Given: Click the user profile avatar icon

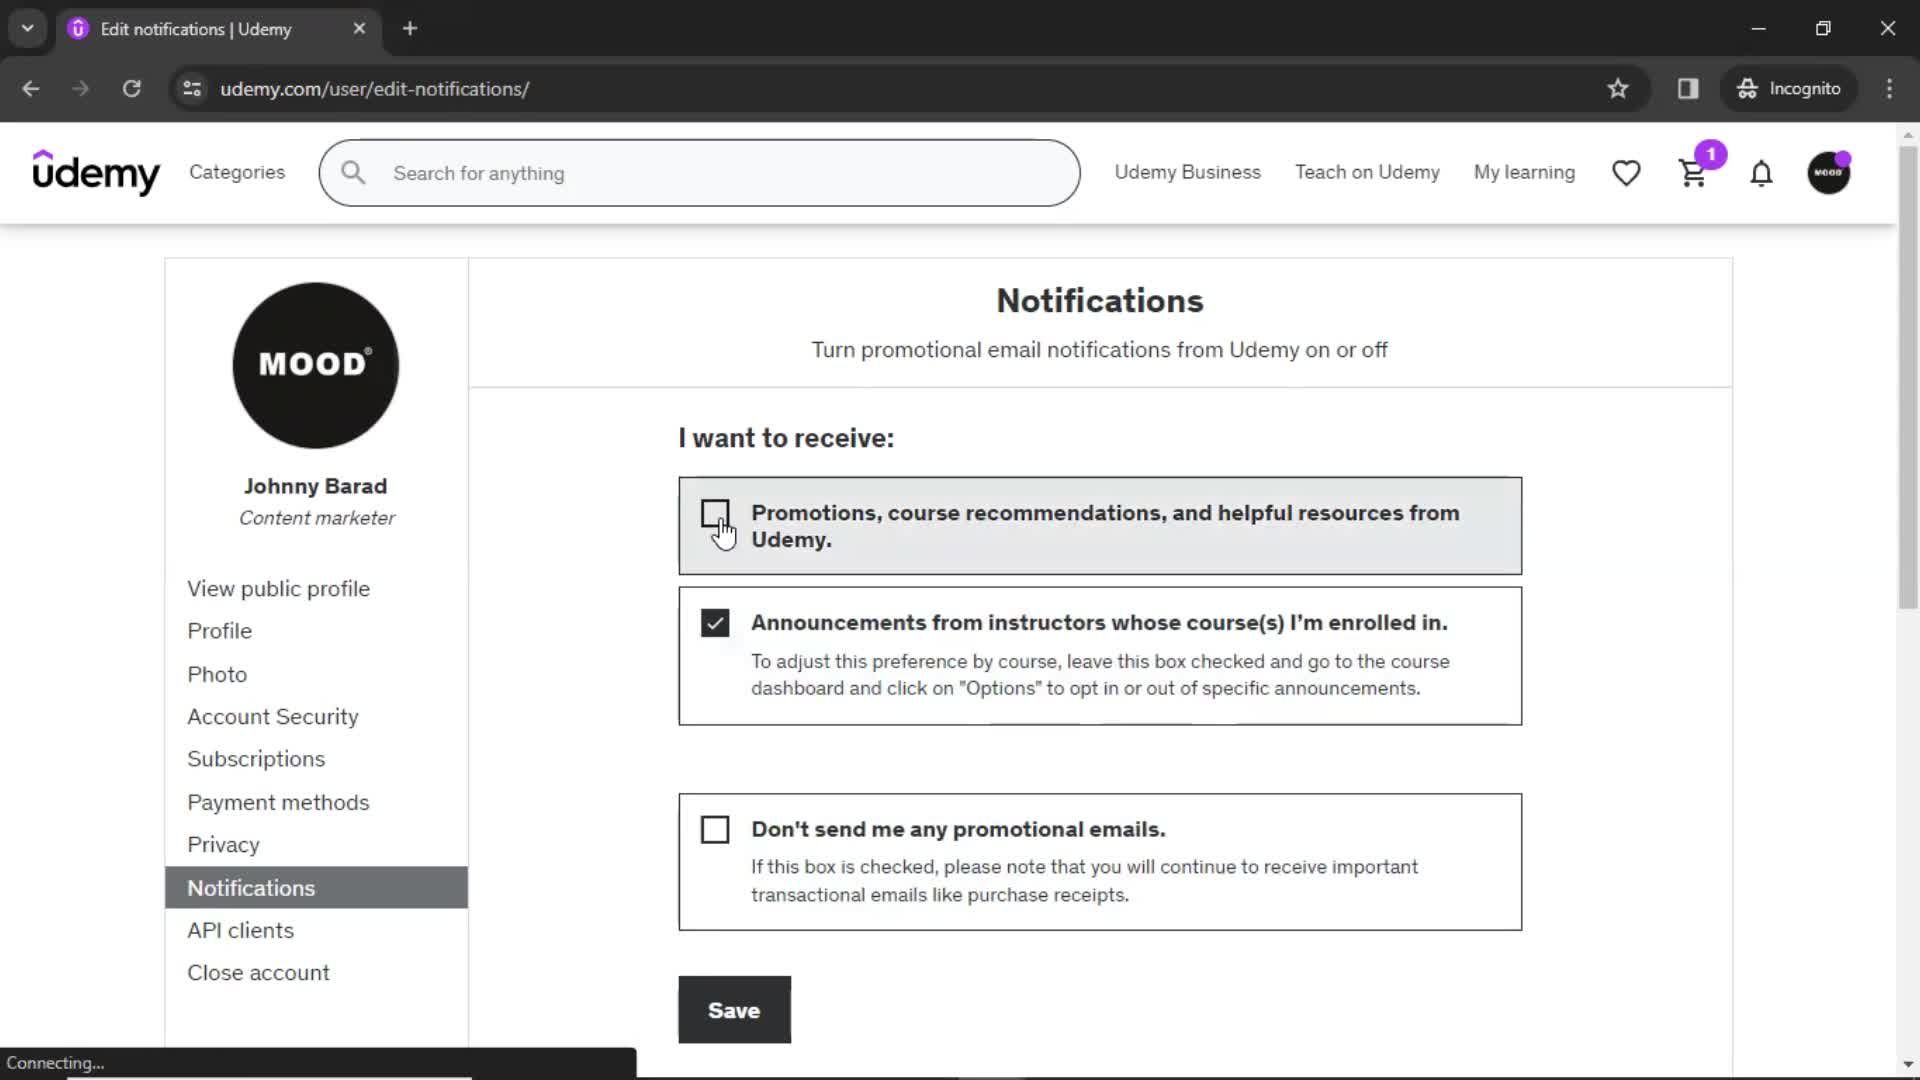Looking at the screenshot, I should pyautogui.click(x=1830, y=173).
